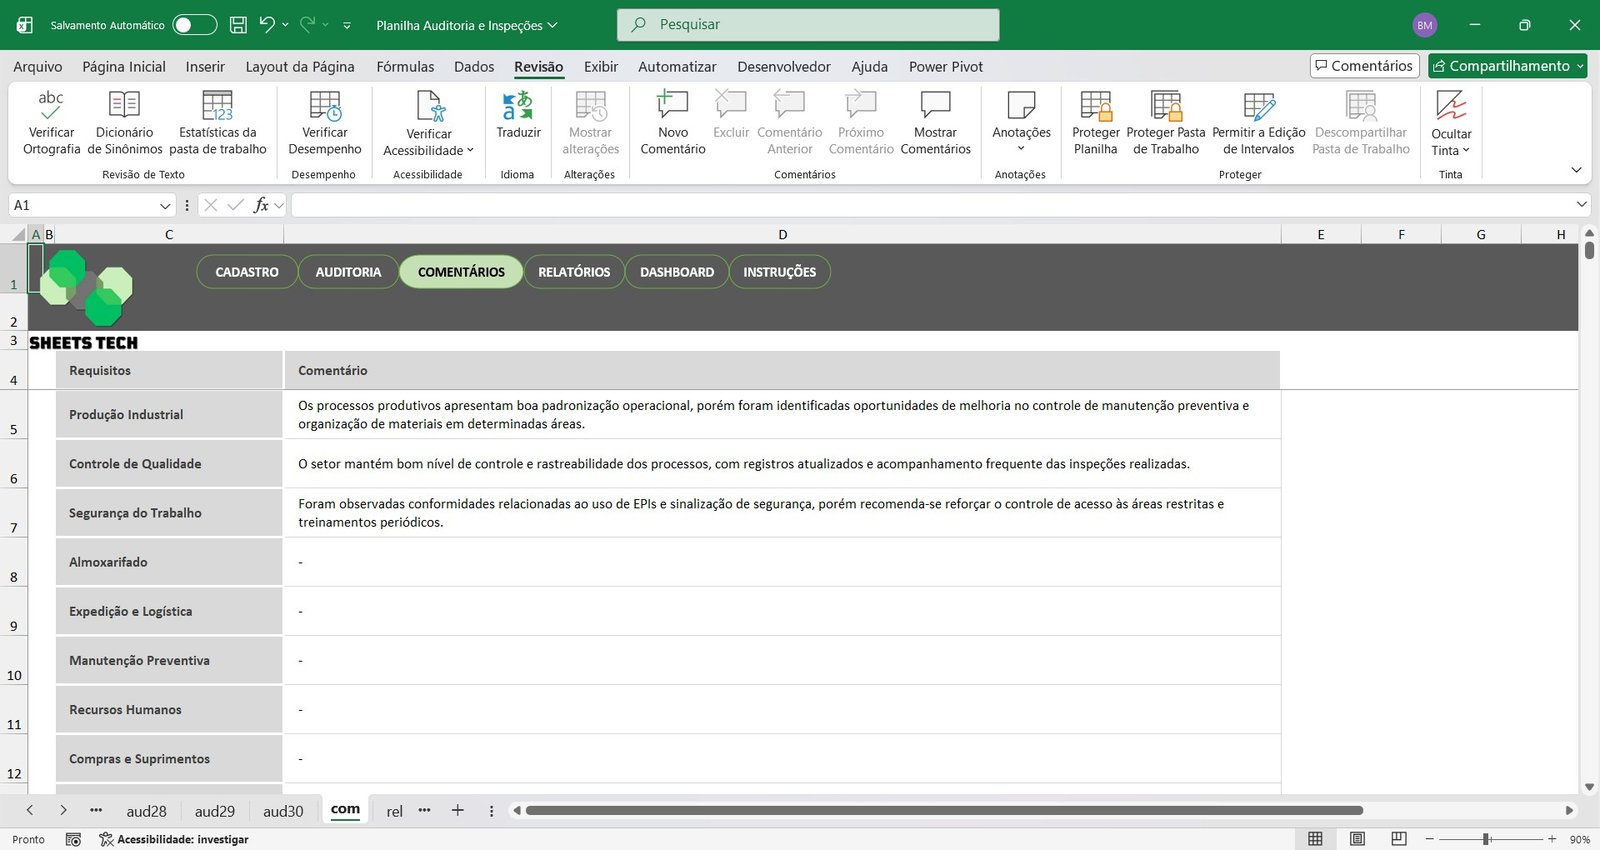Click the DASHBOARD navigation button
Image resolution: width=1600 pixels, height=850 pixels.
[677, 272]
